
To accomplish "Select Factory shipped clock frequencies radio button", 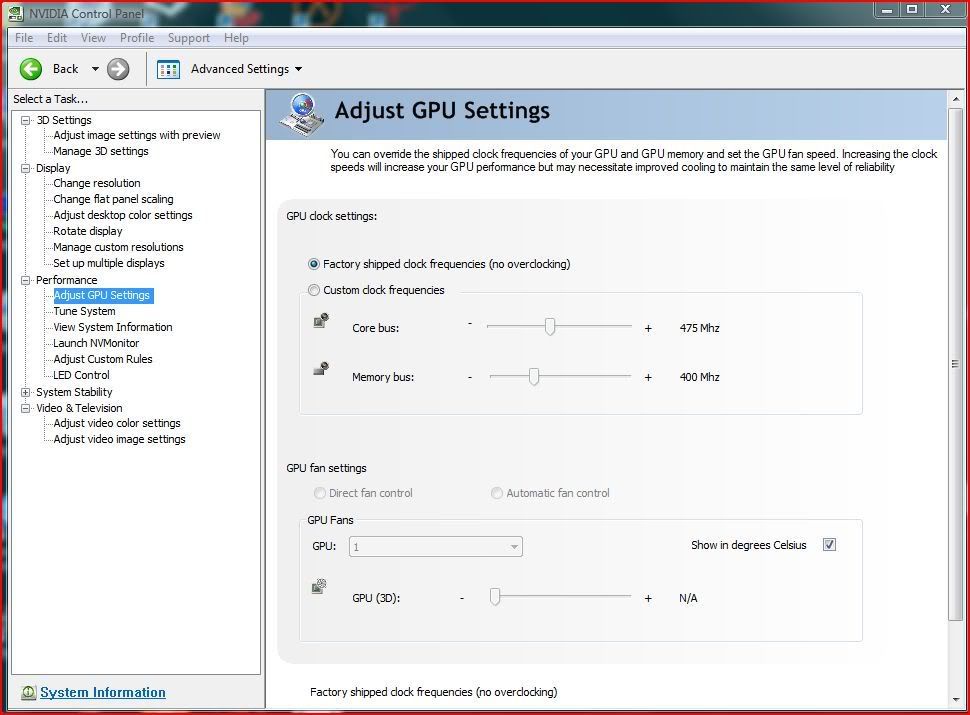I will [314, 264].
